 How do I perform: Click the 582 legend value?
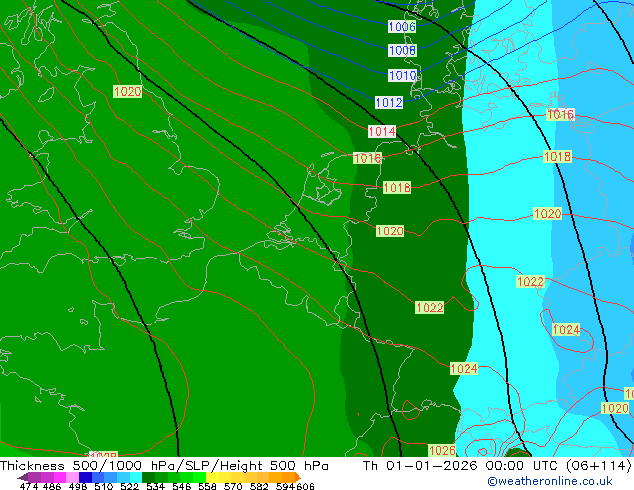tap(259, 486)
